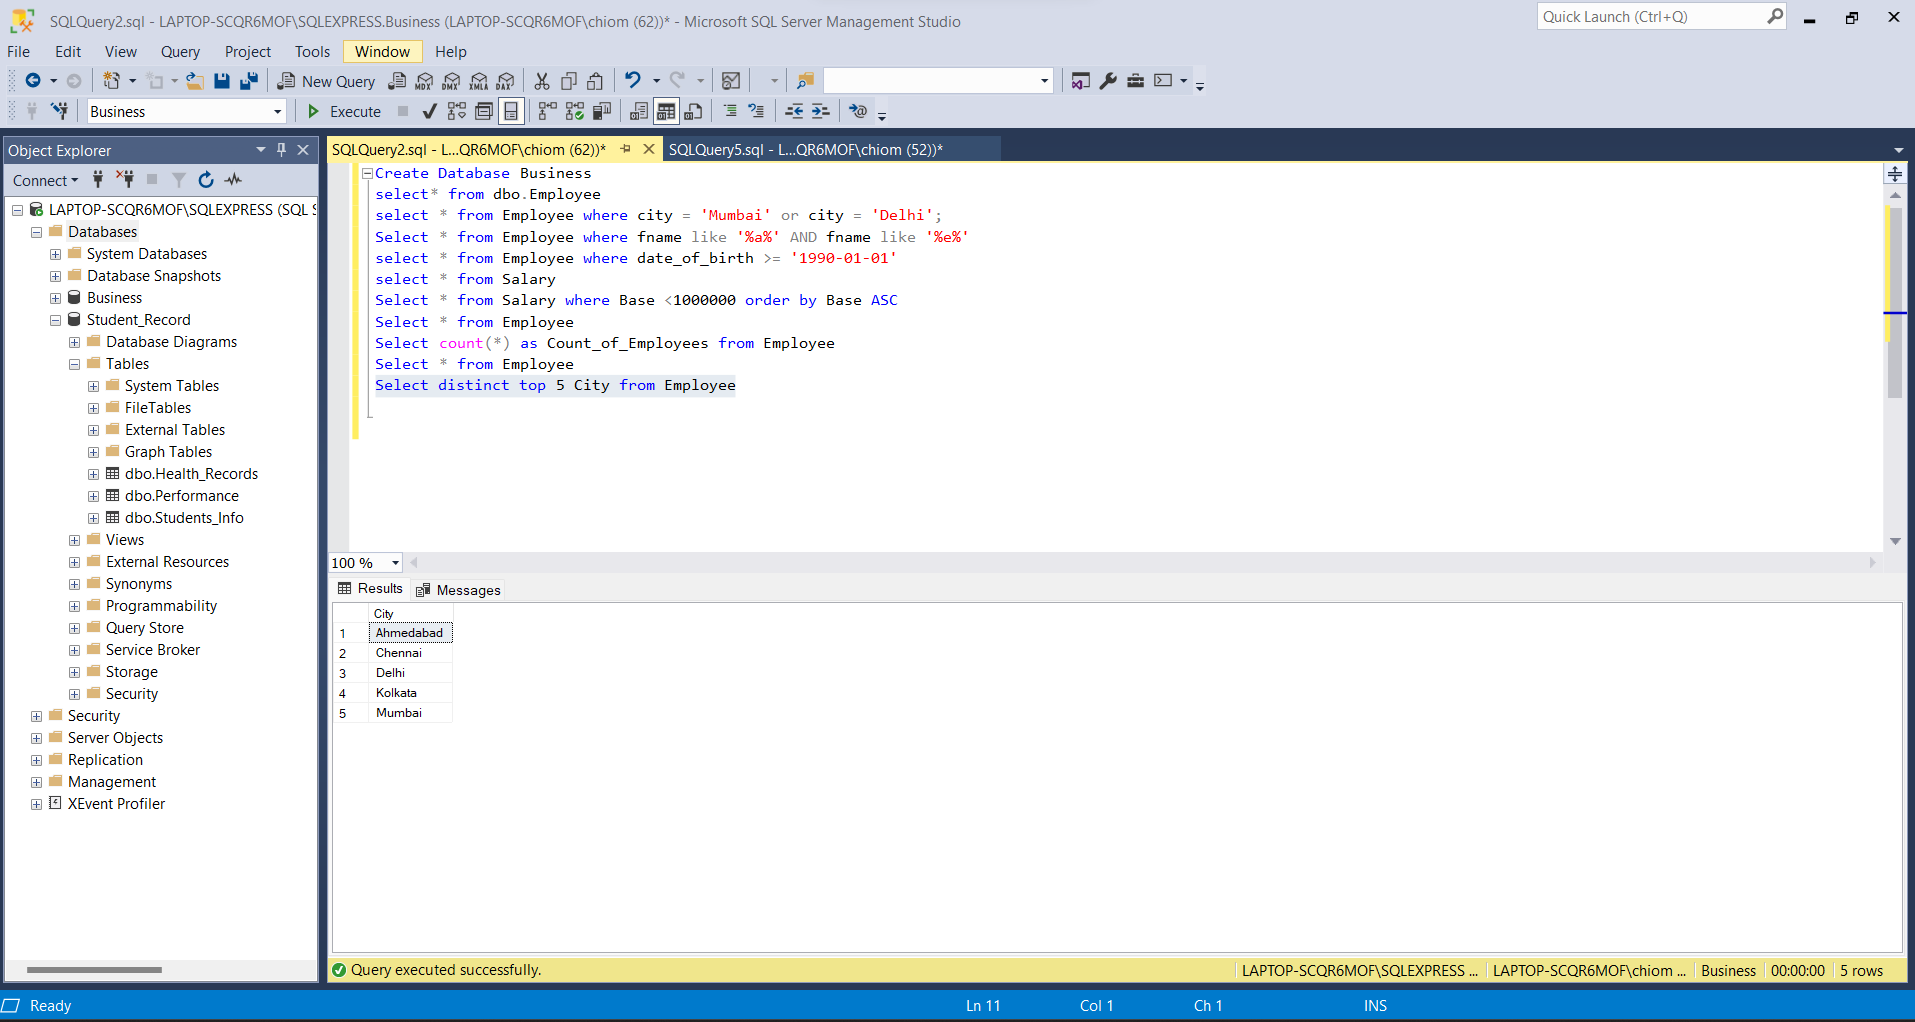This screenshot has height=1022, width=1915.
Task: Open the Connect menu in Object Explorer
Action: pyautogui.click(x=44, y=180)
